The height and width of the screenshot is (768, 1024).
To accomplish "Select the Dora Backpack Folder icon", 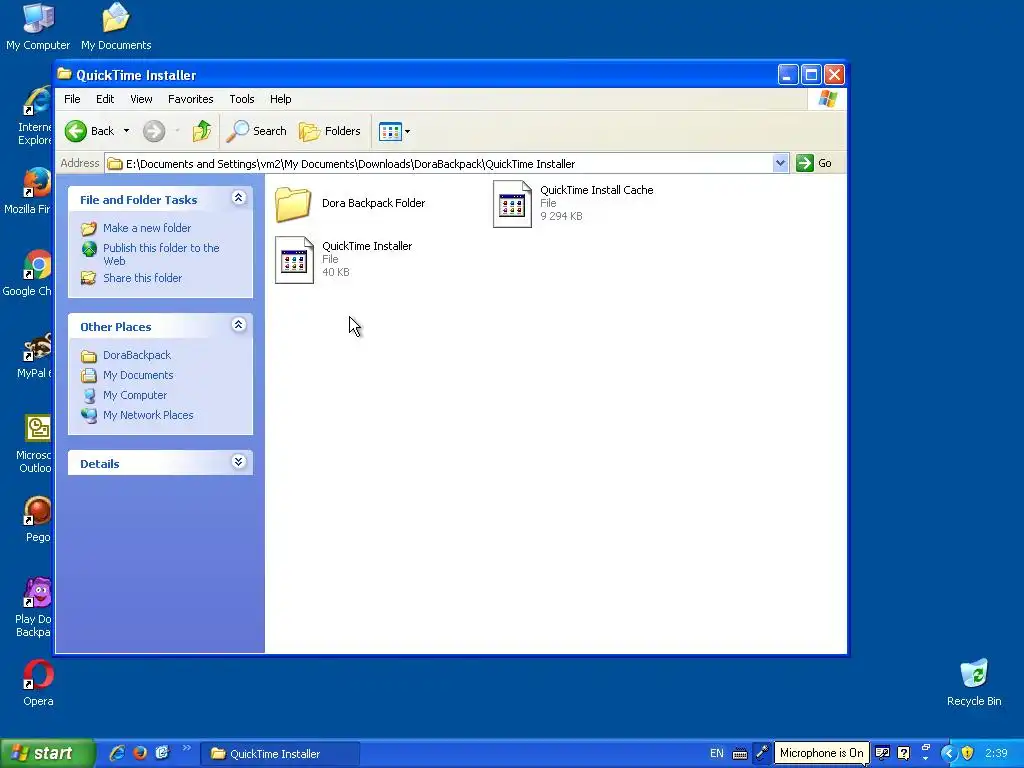I will (293, 204).
